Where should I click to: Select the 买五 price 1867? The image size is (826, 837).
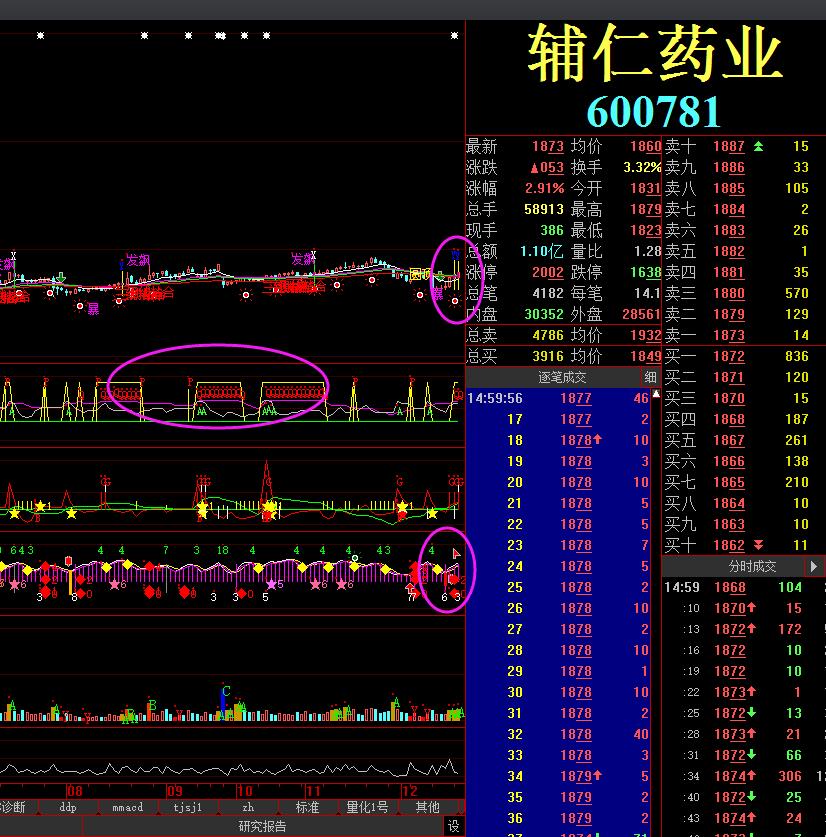(x=729, y=440)
